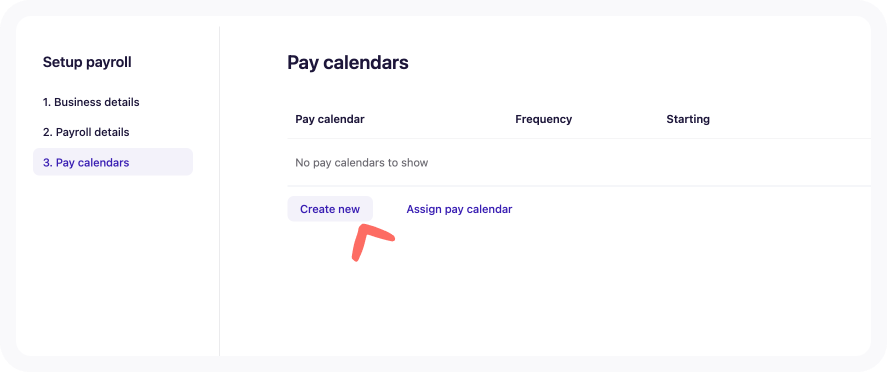This screenshot has width=887, height=372.
Task: Click the red arrow annotation mark
Action: coord(369,241)
